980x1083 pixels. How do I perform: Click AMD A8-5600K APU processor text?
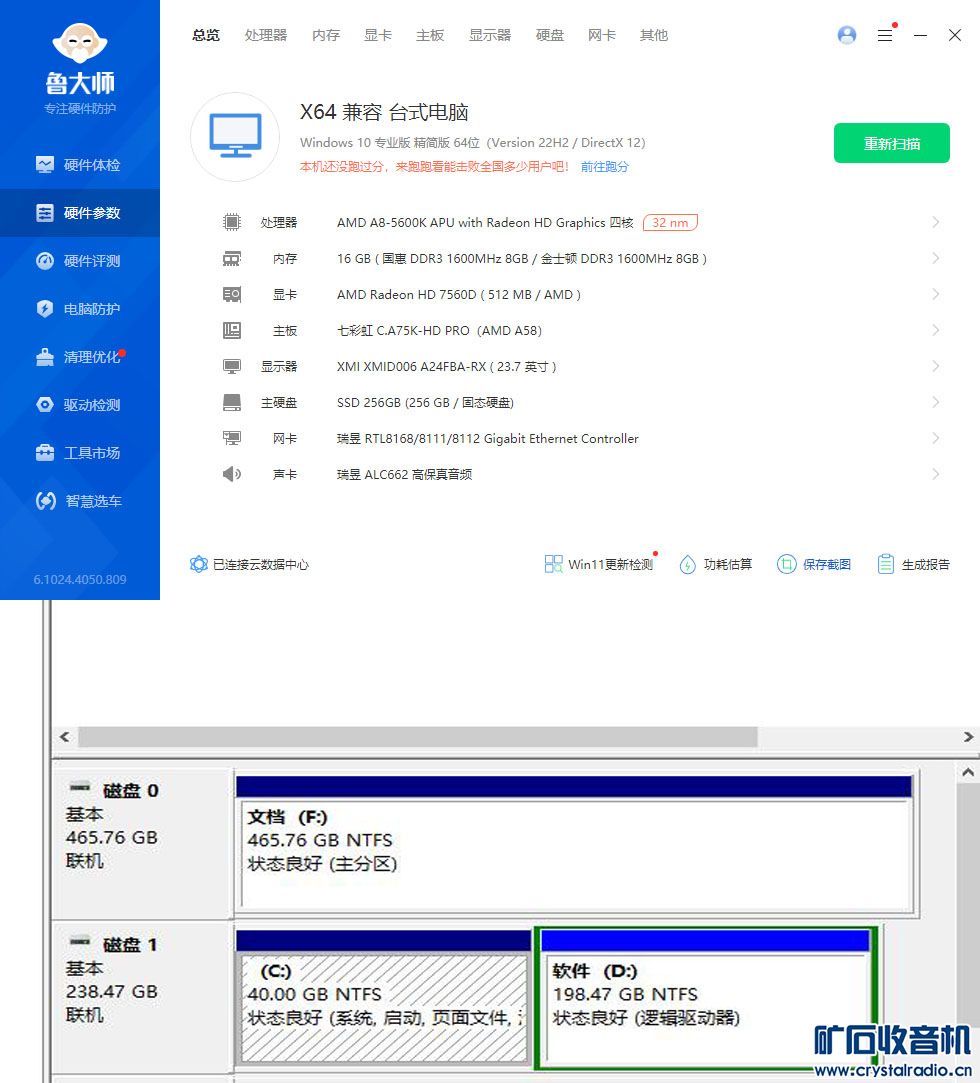click(x=485, y=222)
